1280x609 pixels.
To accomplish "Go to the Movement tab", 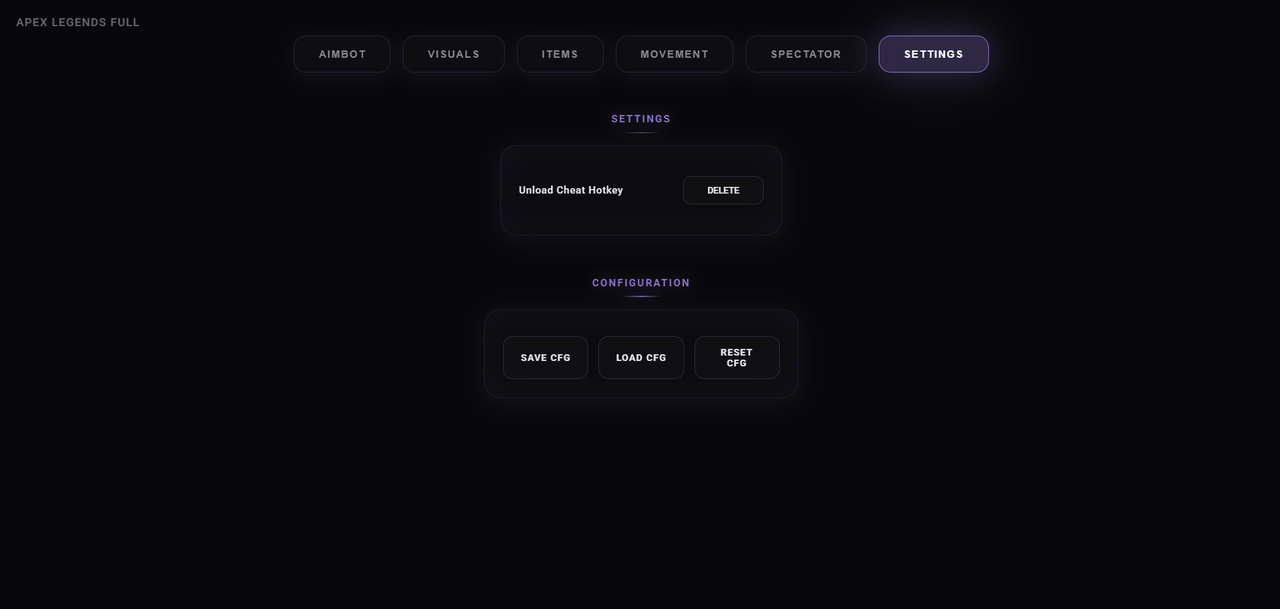I will (x=674, y=54).
